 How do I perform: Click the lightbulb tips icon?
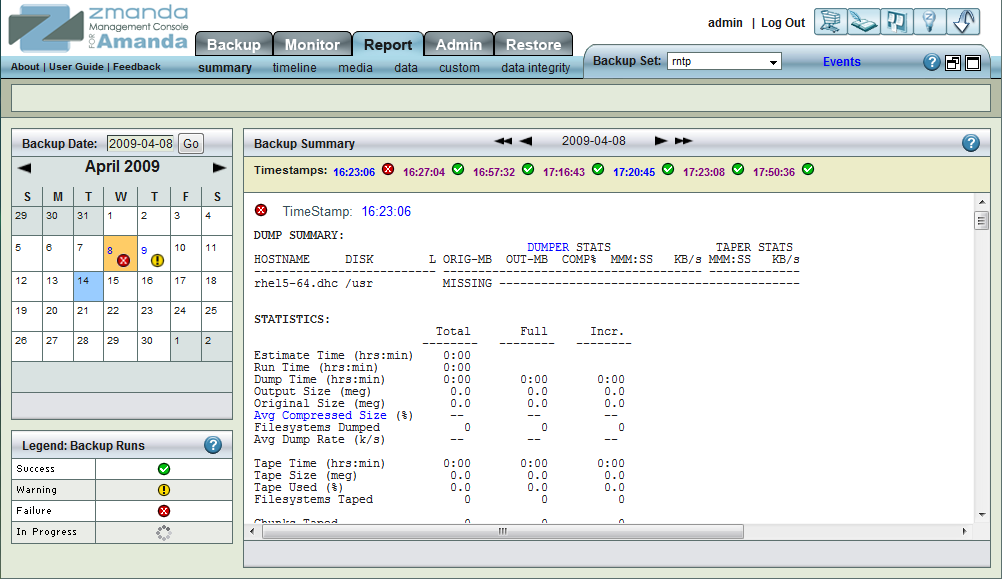point(930,22)
